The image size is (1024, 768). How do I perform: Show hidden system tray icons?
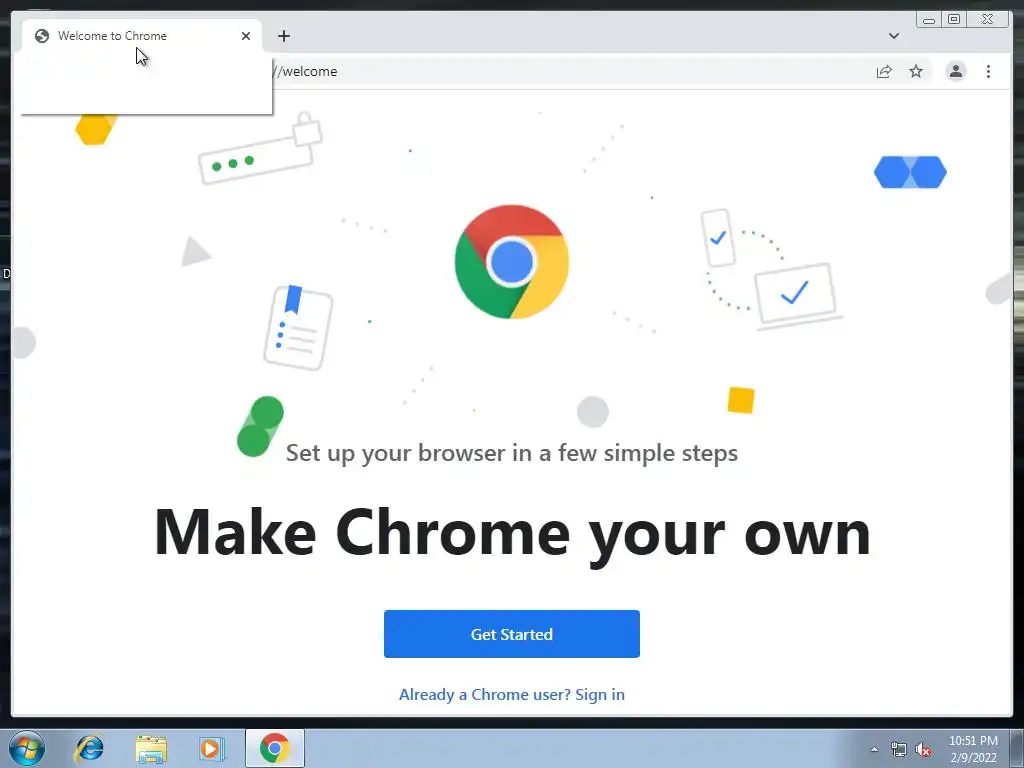874,749
